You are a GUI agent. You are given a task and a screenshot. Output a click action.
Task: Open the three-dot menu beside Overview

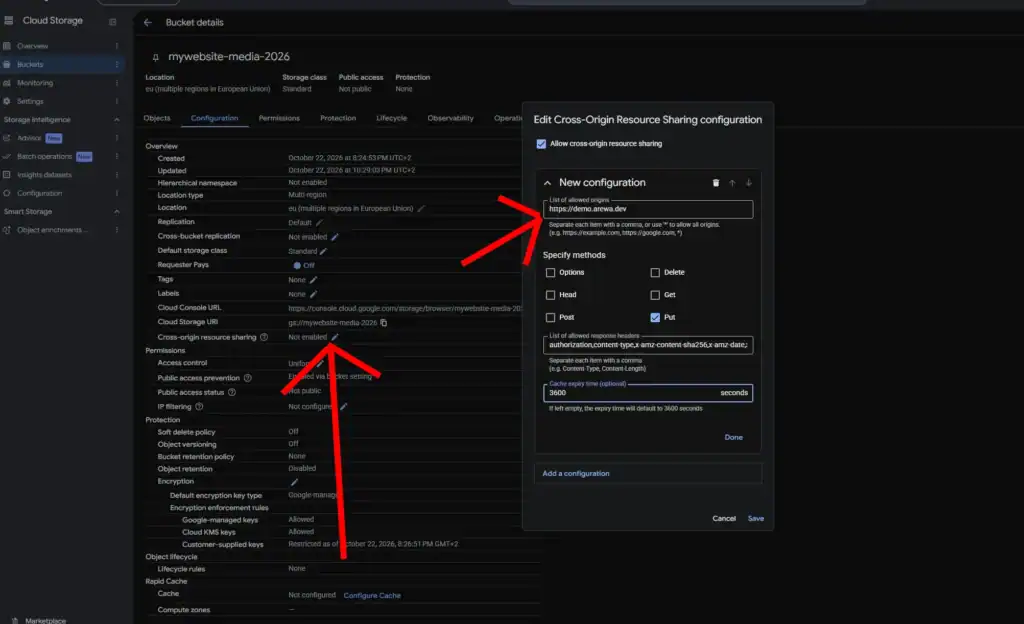coord(117,46)
